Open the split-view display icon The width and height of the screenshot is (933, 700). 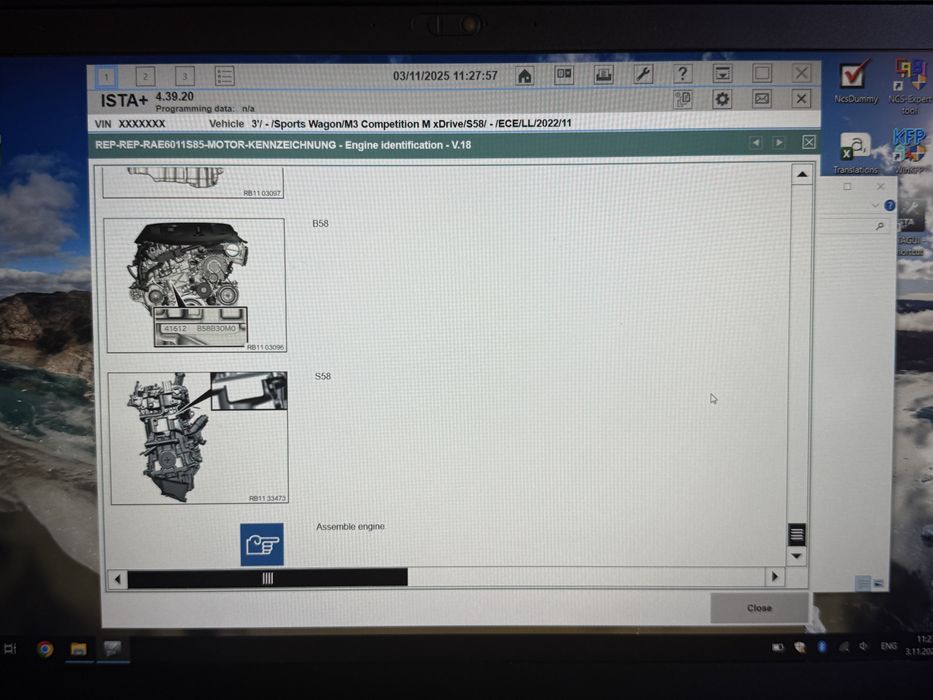563,74
